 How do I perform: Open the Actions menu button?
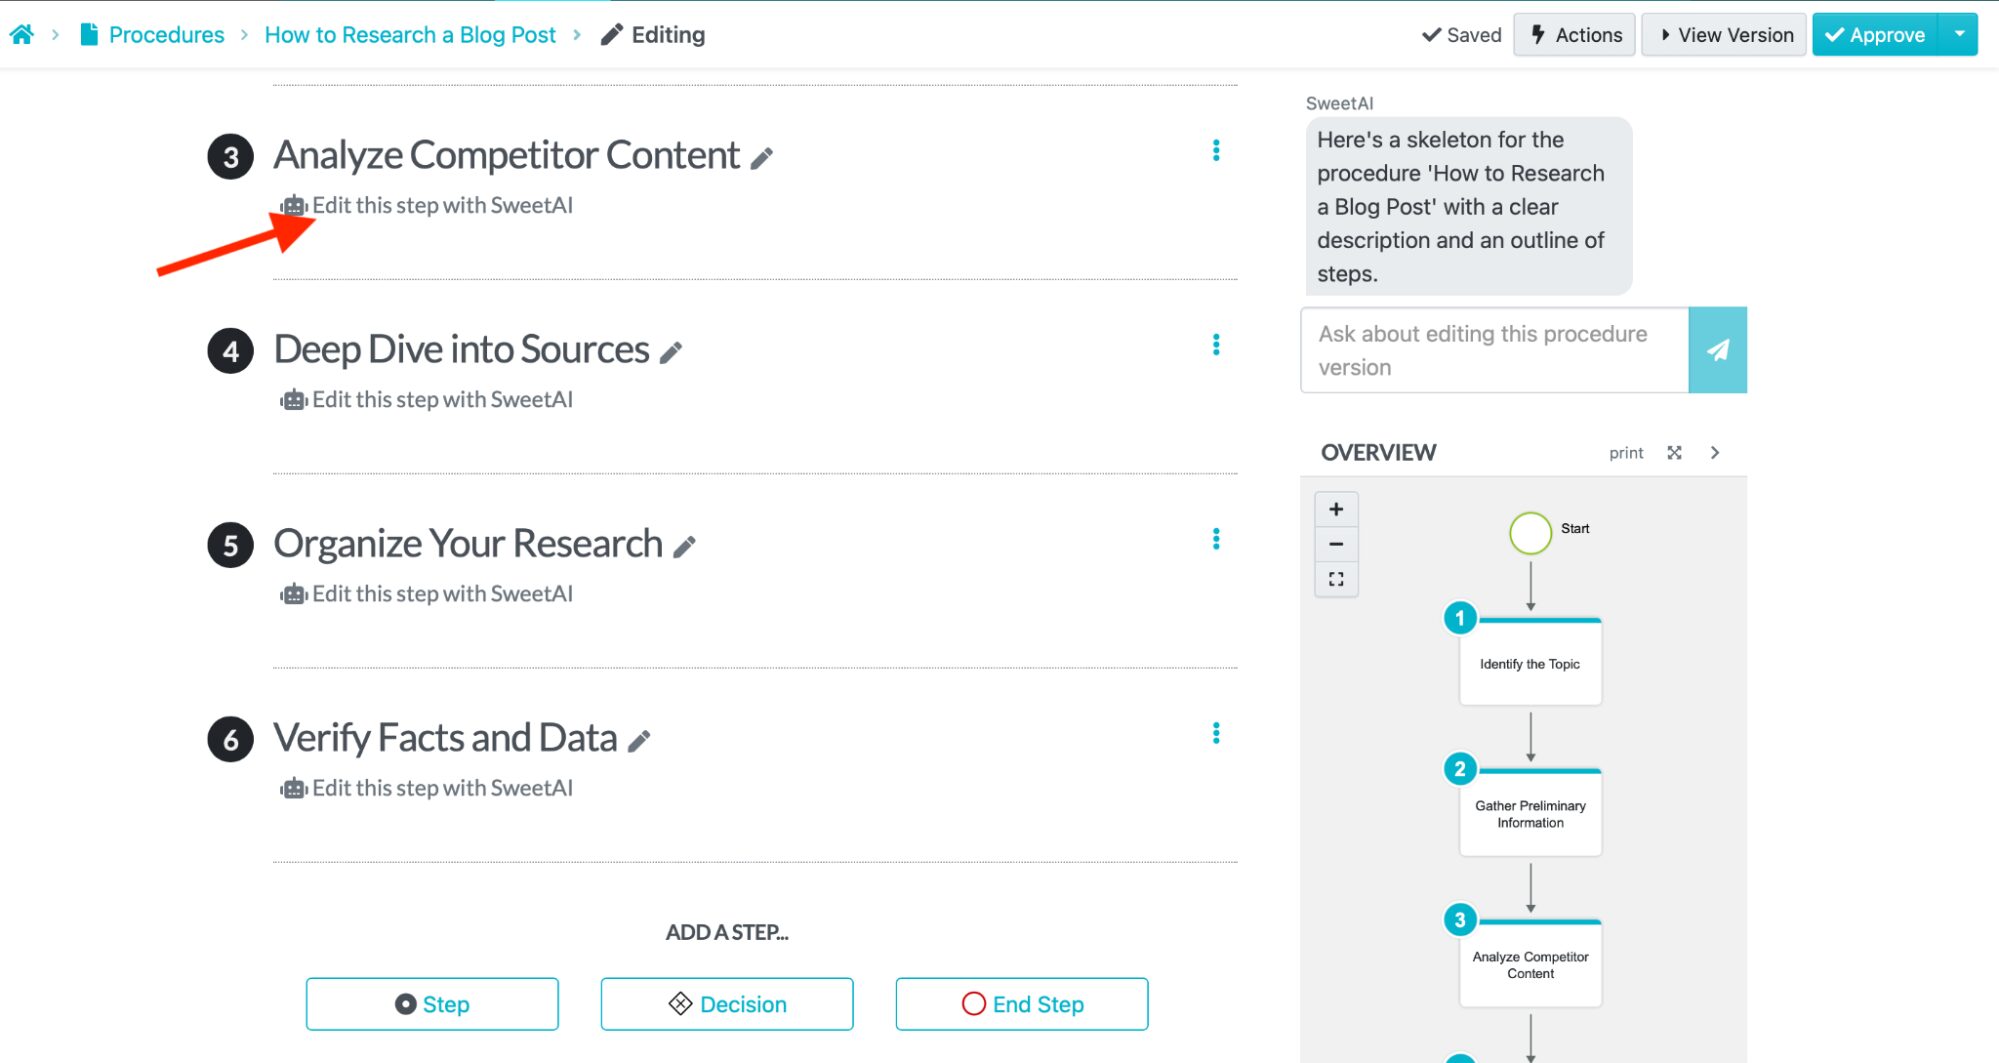pos(1574,35)
